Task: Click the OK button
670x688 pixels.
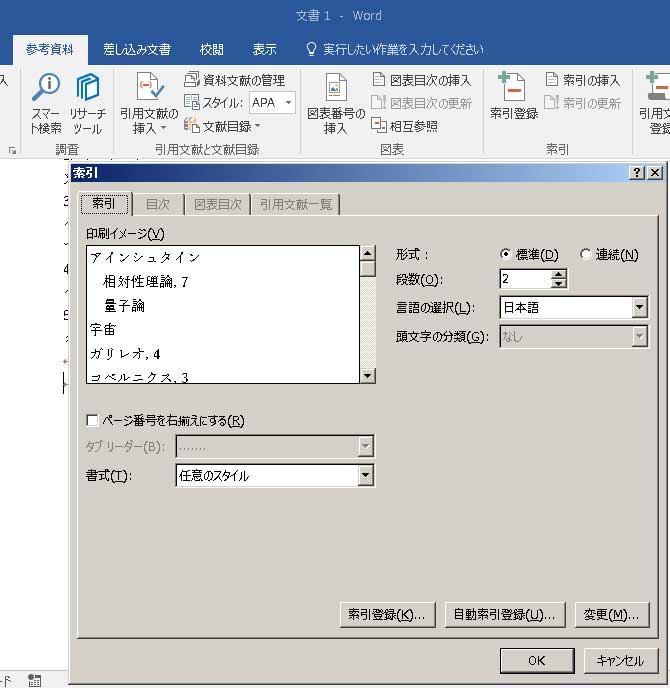Action: click(x=536, y=660)
